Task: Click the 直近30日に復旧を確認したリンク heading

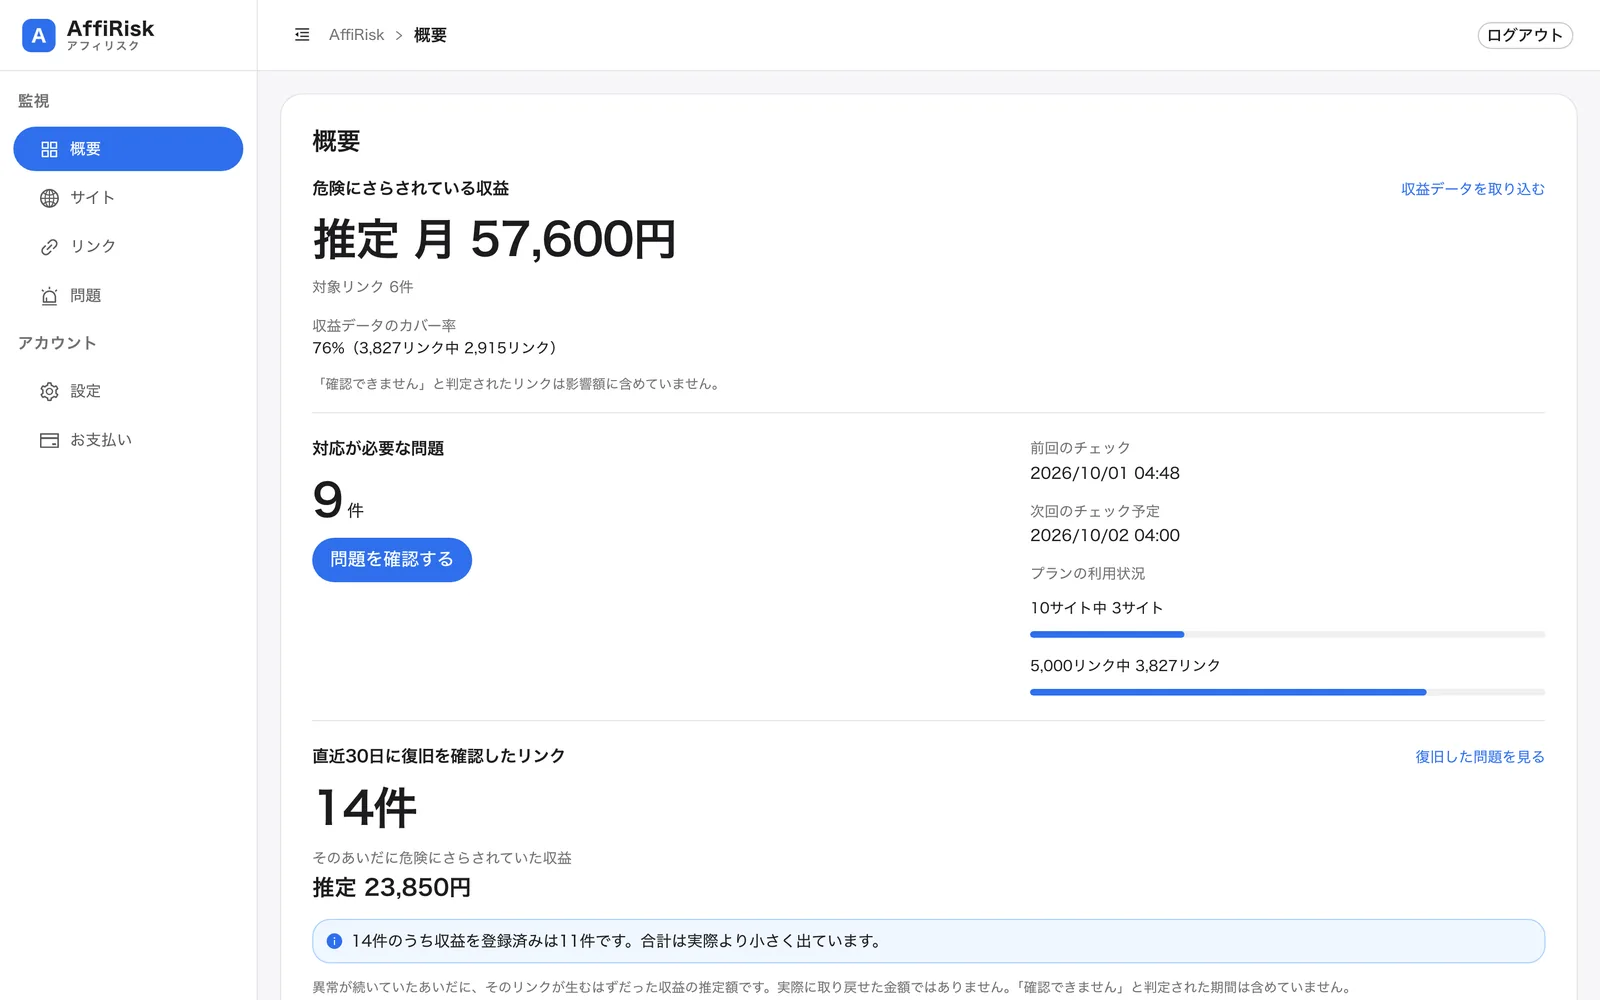Action: tap(439, 756)
